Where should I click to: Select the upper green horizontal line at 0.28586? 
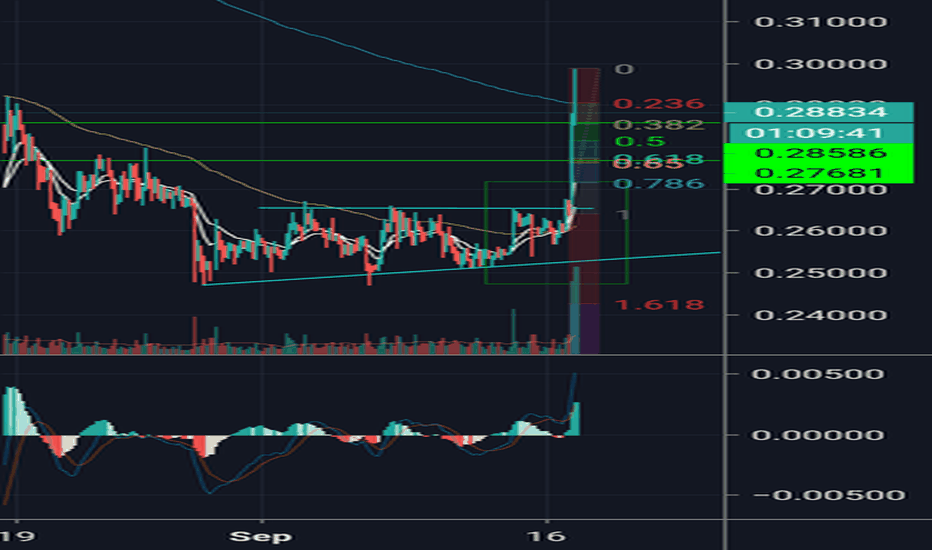(x=360, y=123)
